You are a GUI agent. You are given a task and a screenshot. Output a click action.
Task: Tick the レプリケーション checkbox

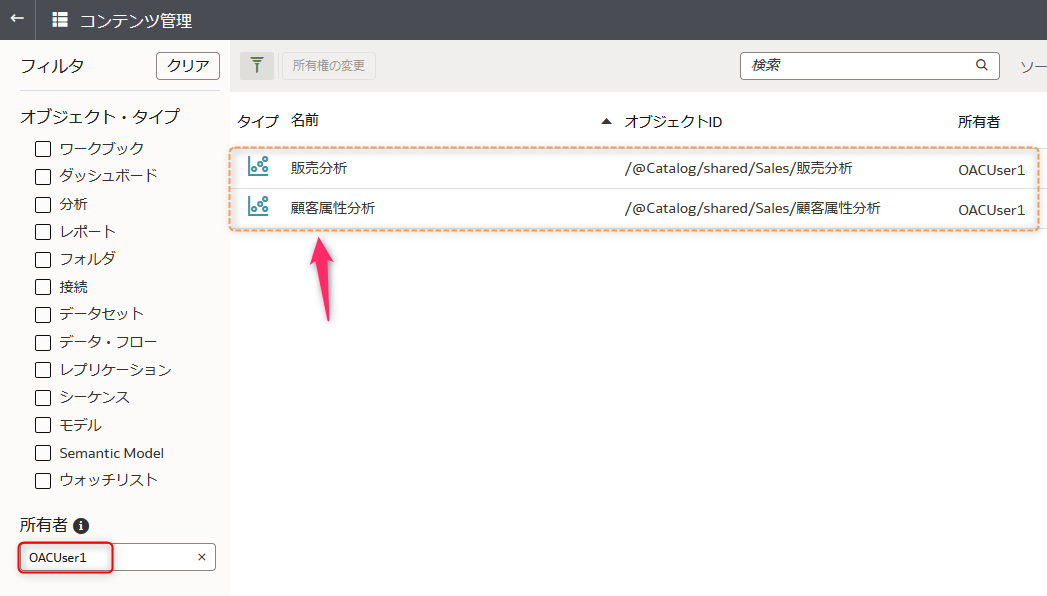click(43, 370)
